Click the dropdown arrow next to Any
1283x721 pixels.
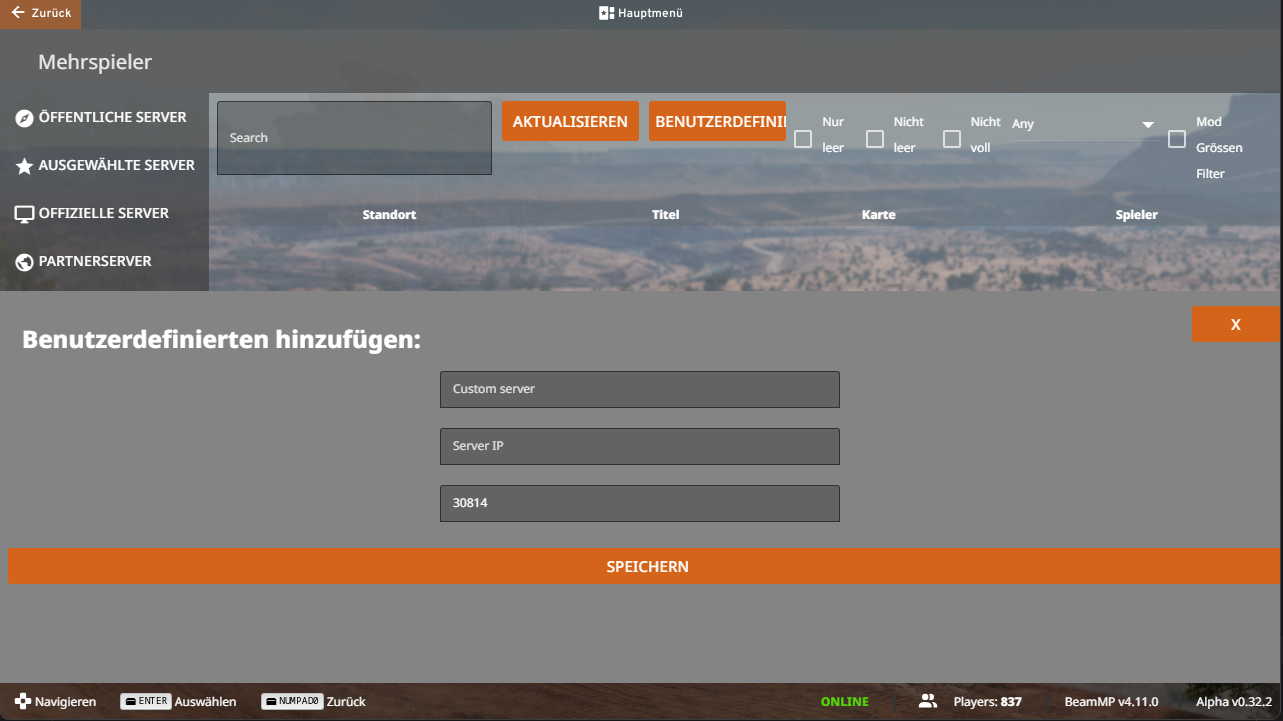pyautogui.click(x=1148, y=125)
